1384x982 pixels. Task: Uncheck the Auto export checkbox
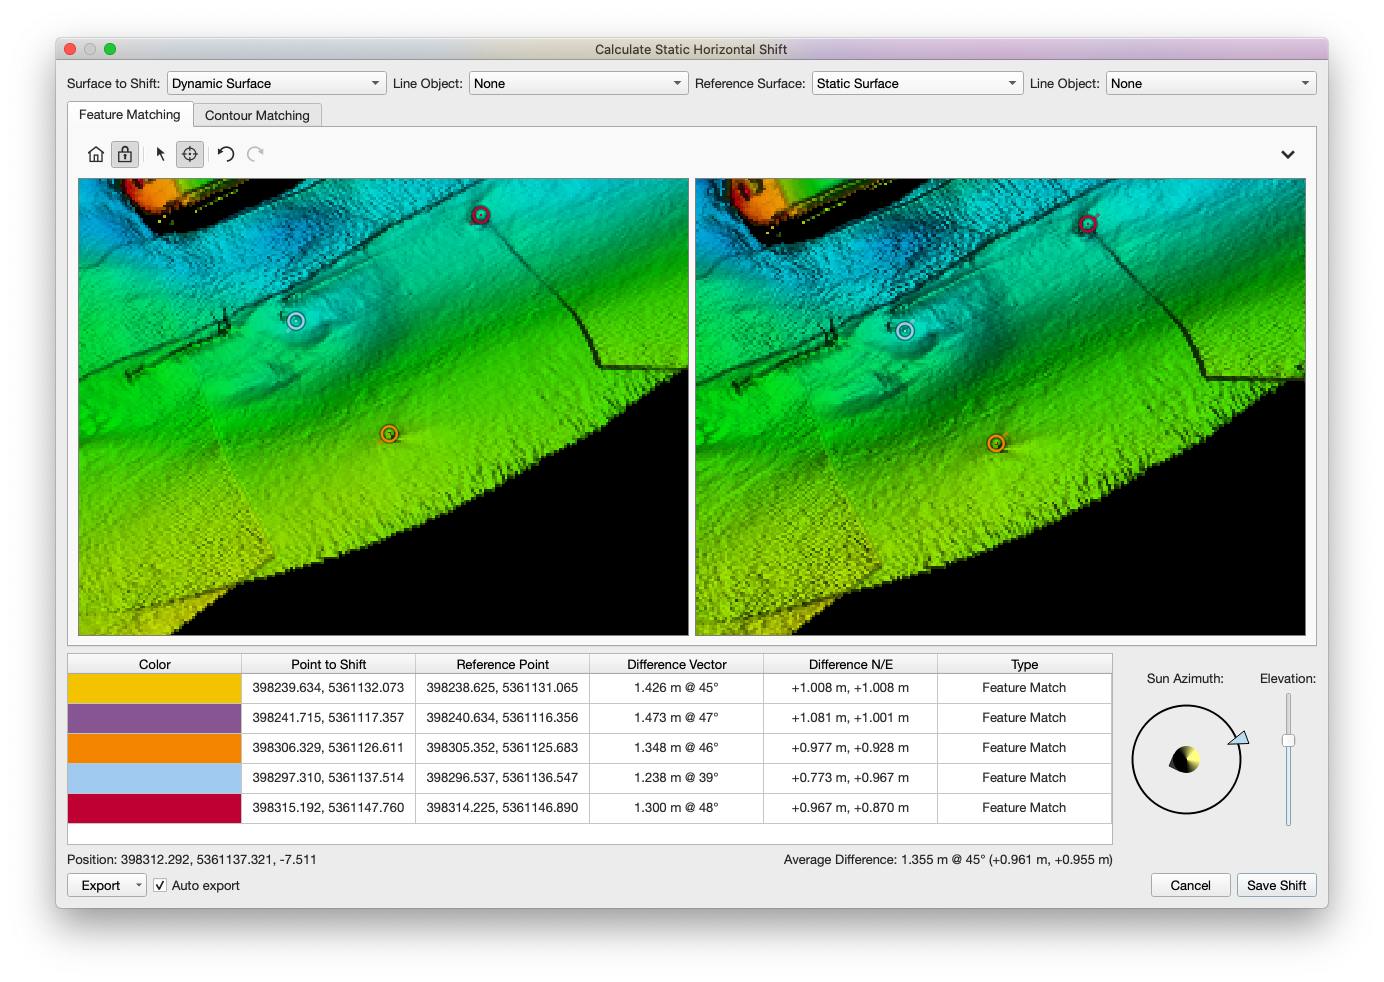[x=160, y=885]
